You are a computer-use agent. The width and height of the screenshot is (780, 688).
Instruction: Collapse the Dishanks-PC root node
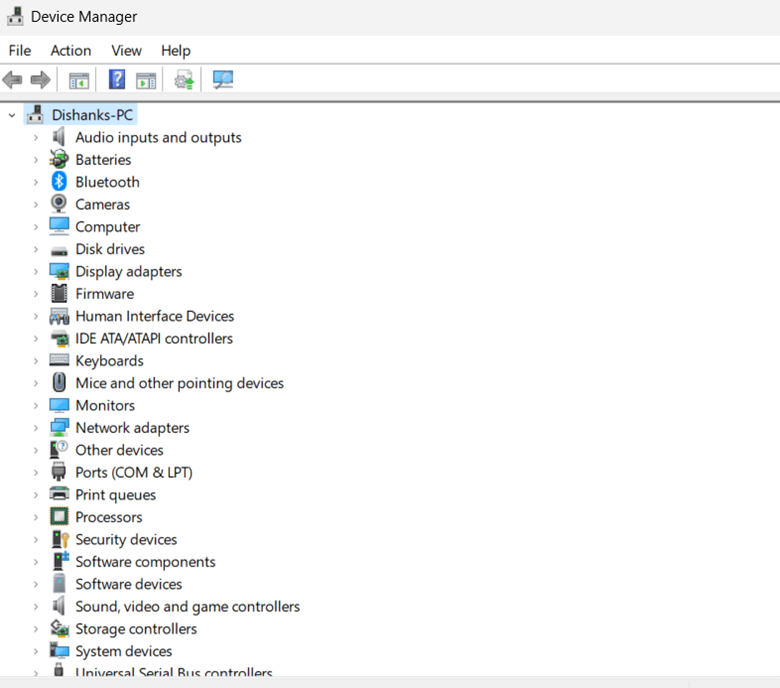12,115
